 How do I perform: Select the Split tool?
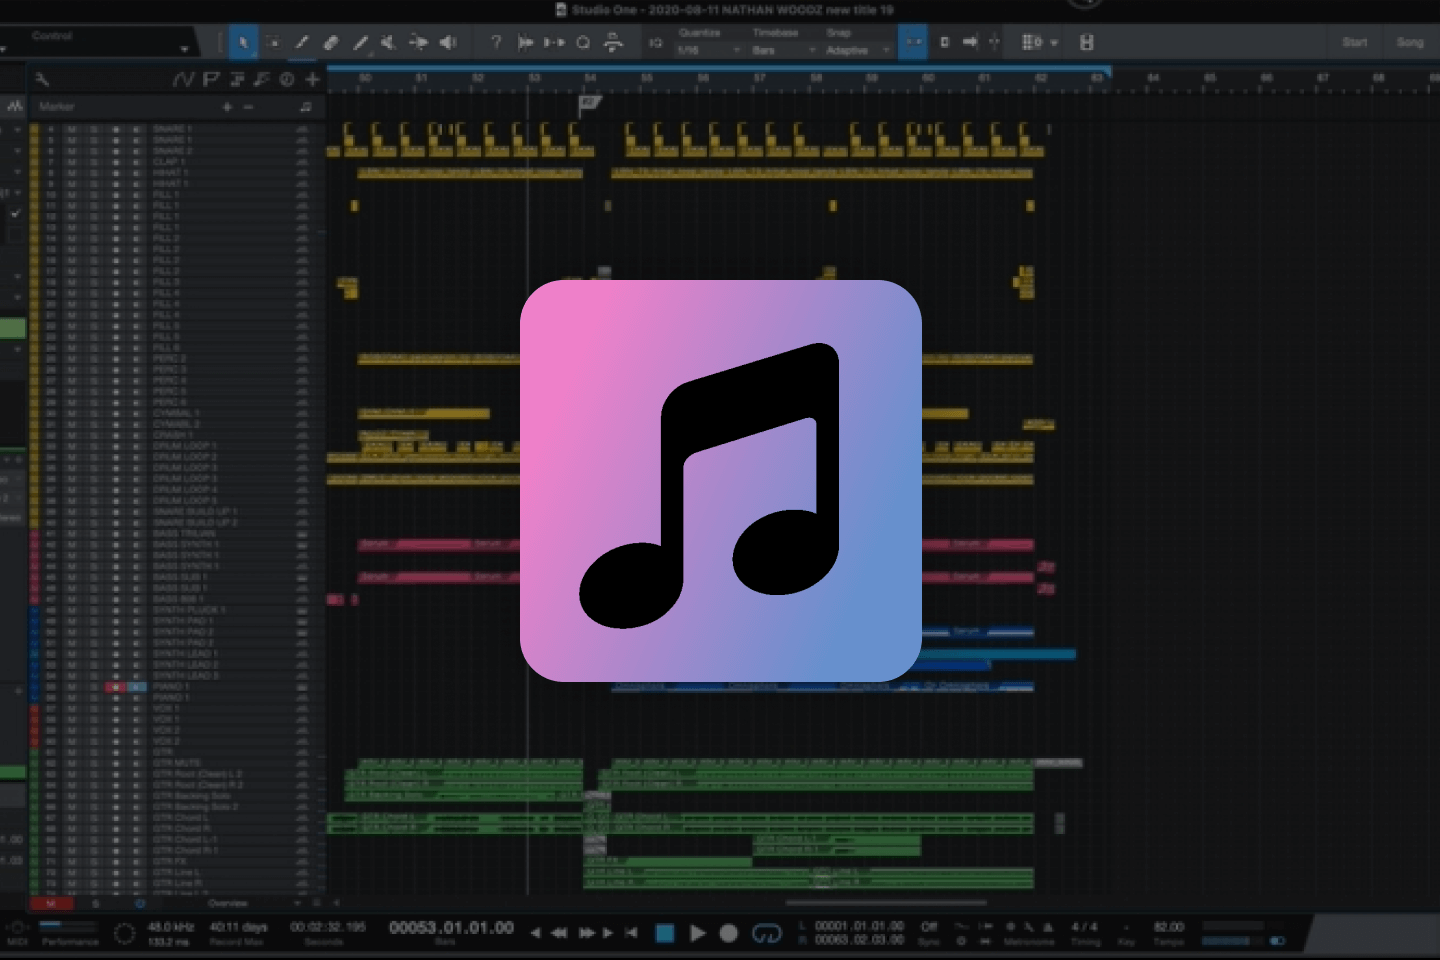[x=301, y=43]
